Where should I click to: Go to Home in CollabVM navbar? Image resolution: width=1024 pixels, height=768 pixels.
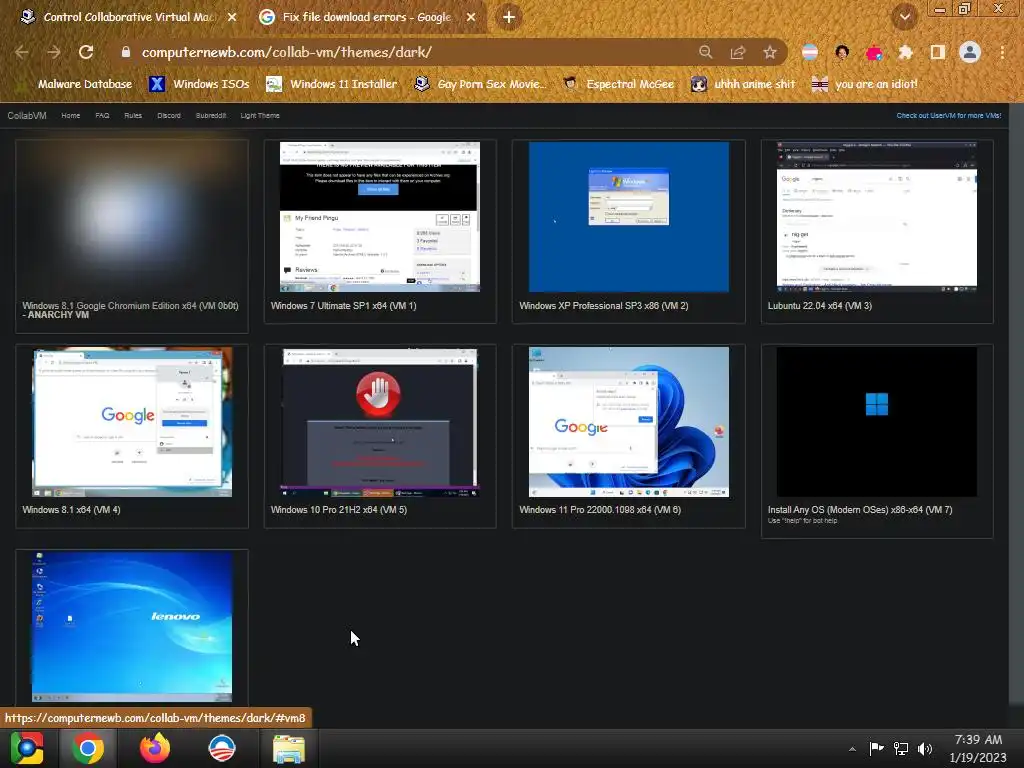click(71, 116)
